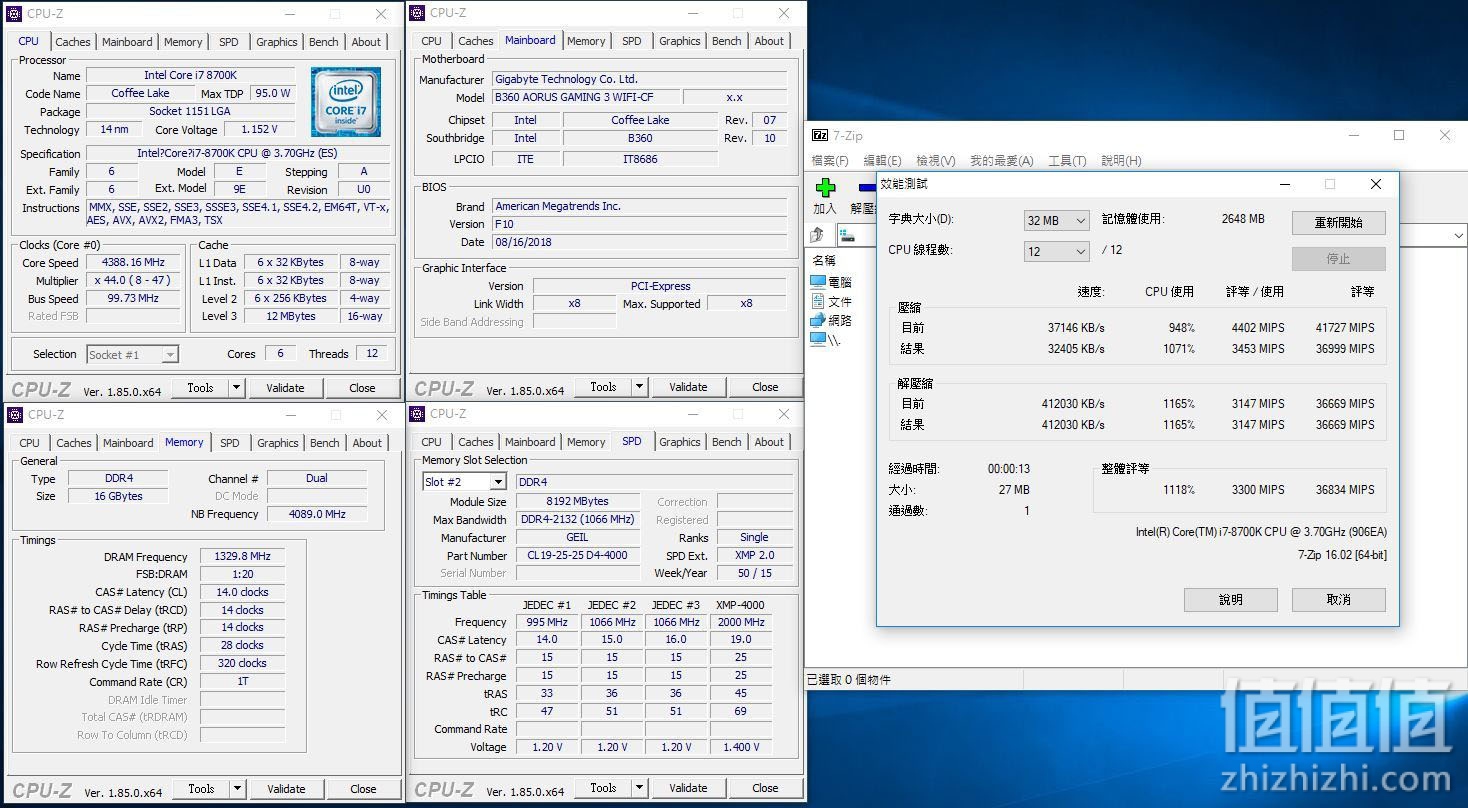1468x808 pixels.
Task: Switch to CPU tab in the CPU-Z SPD window
Action: coord(431,442)
